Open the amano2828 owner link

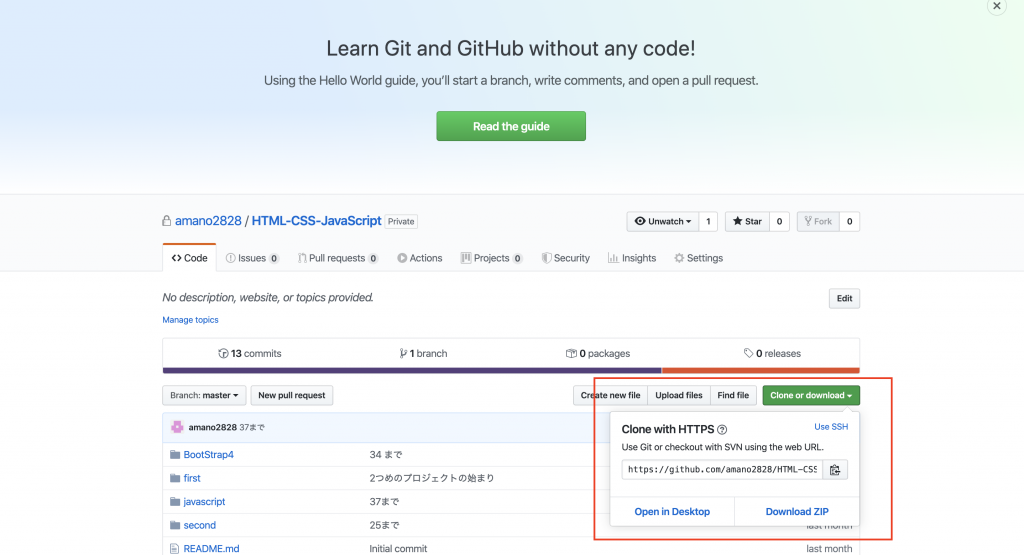coord(208,221)
